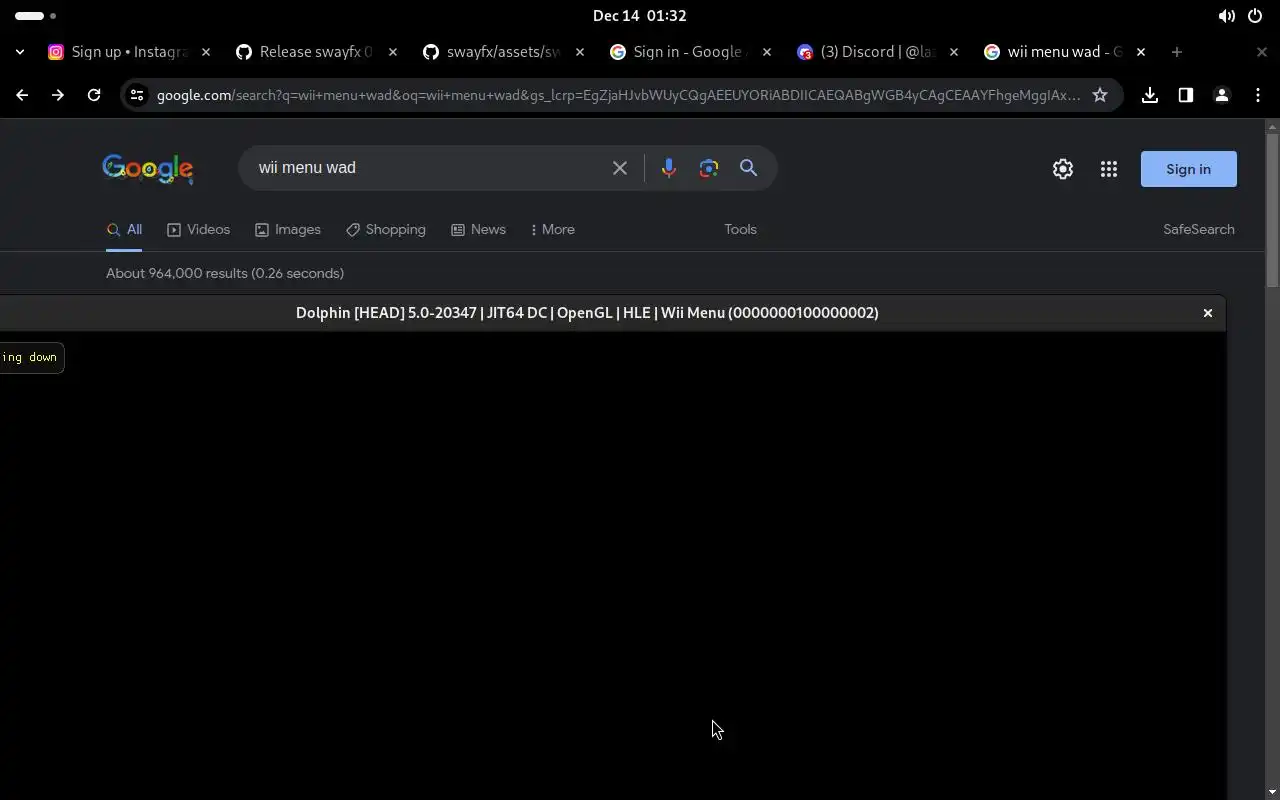Open the Google apps grid

(x=1109, y=169)
